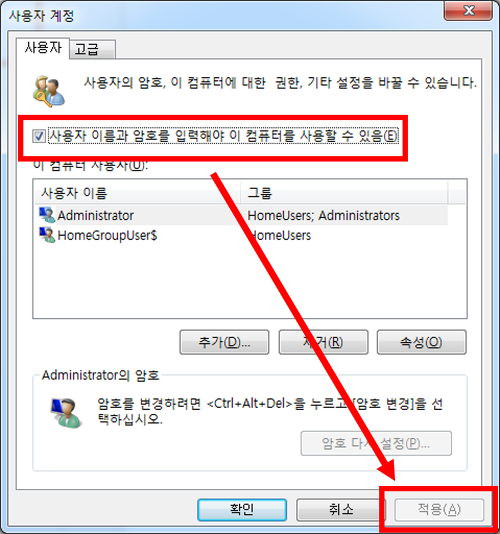Select the Administrator user name row

241,215
